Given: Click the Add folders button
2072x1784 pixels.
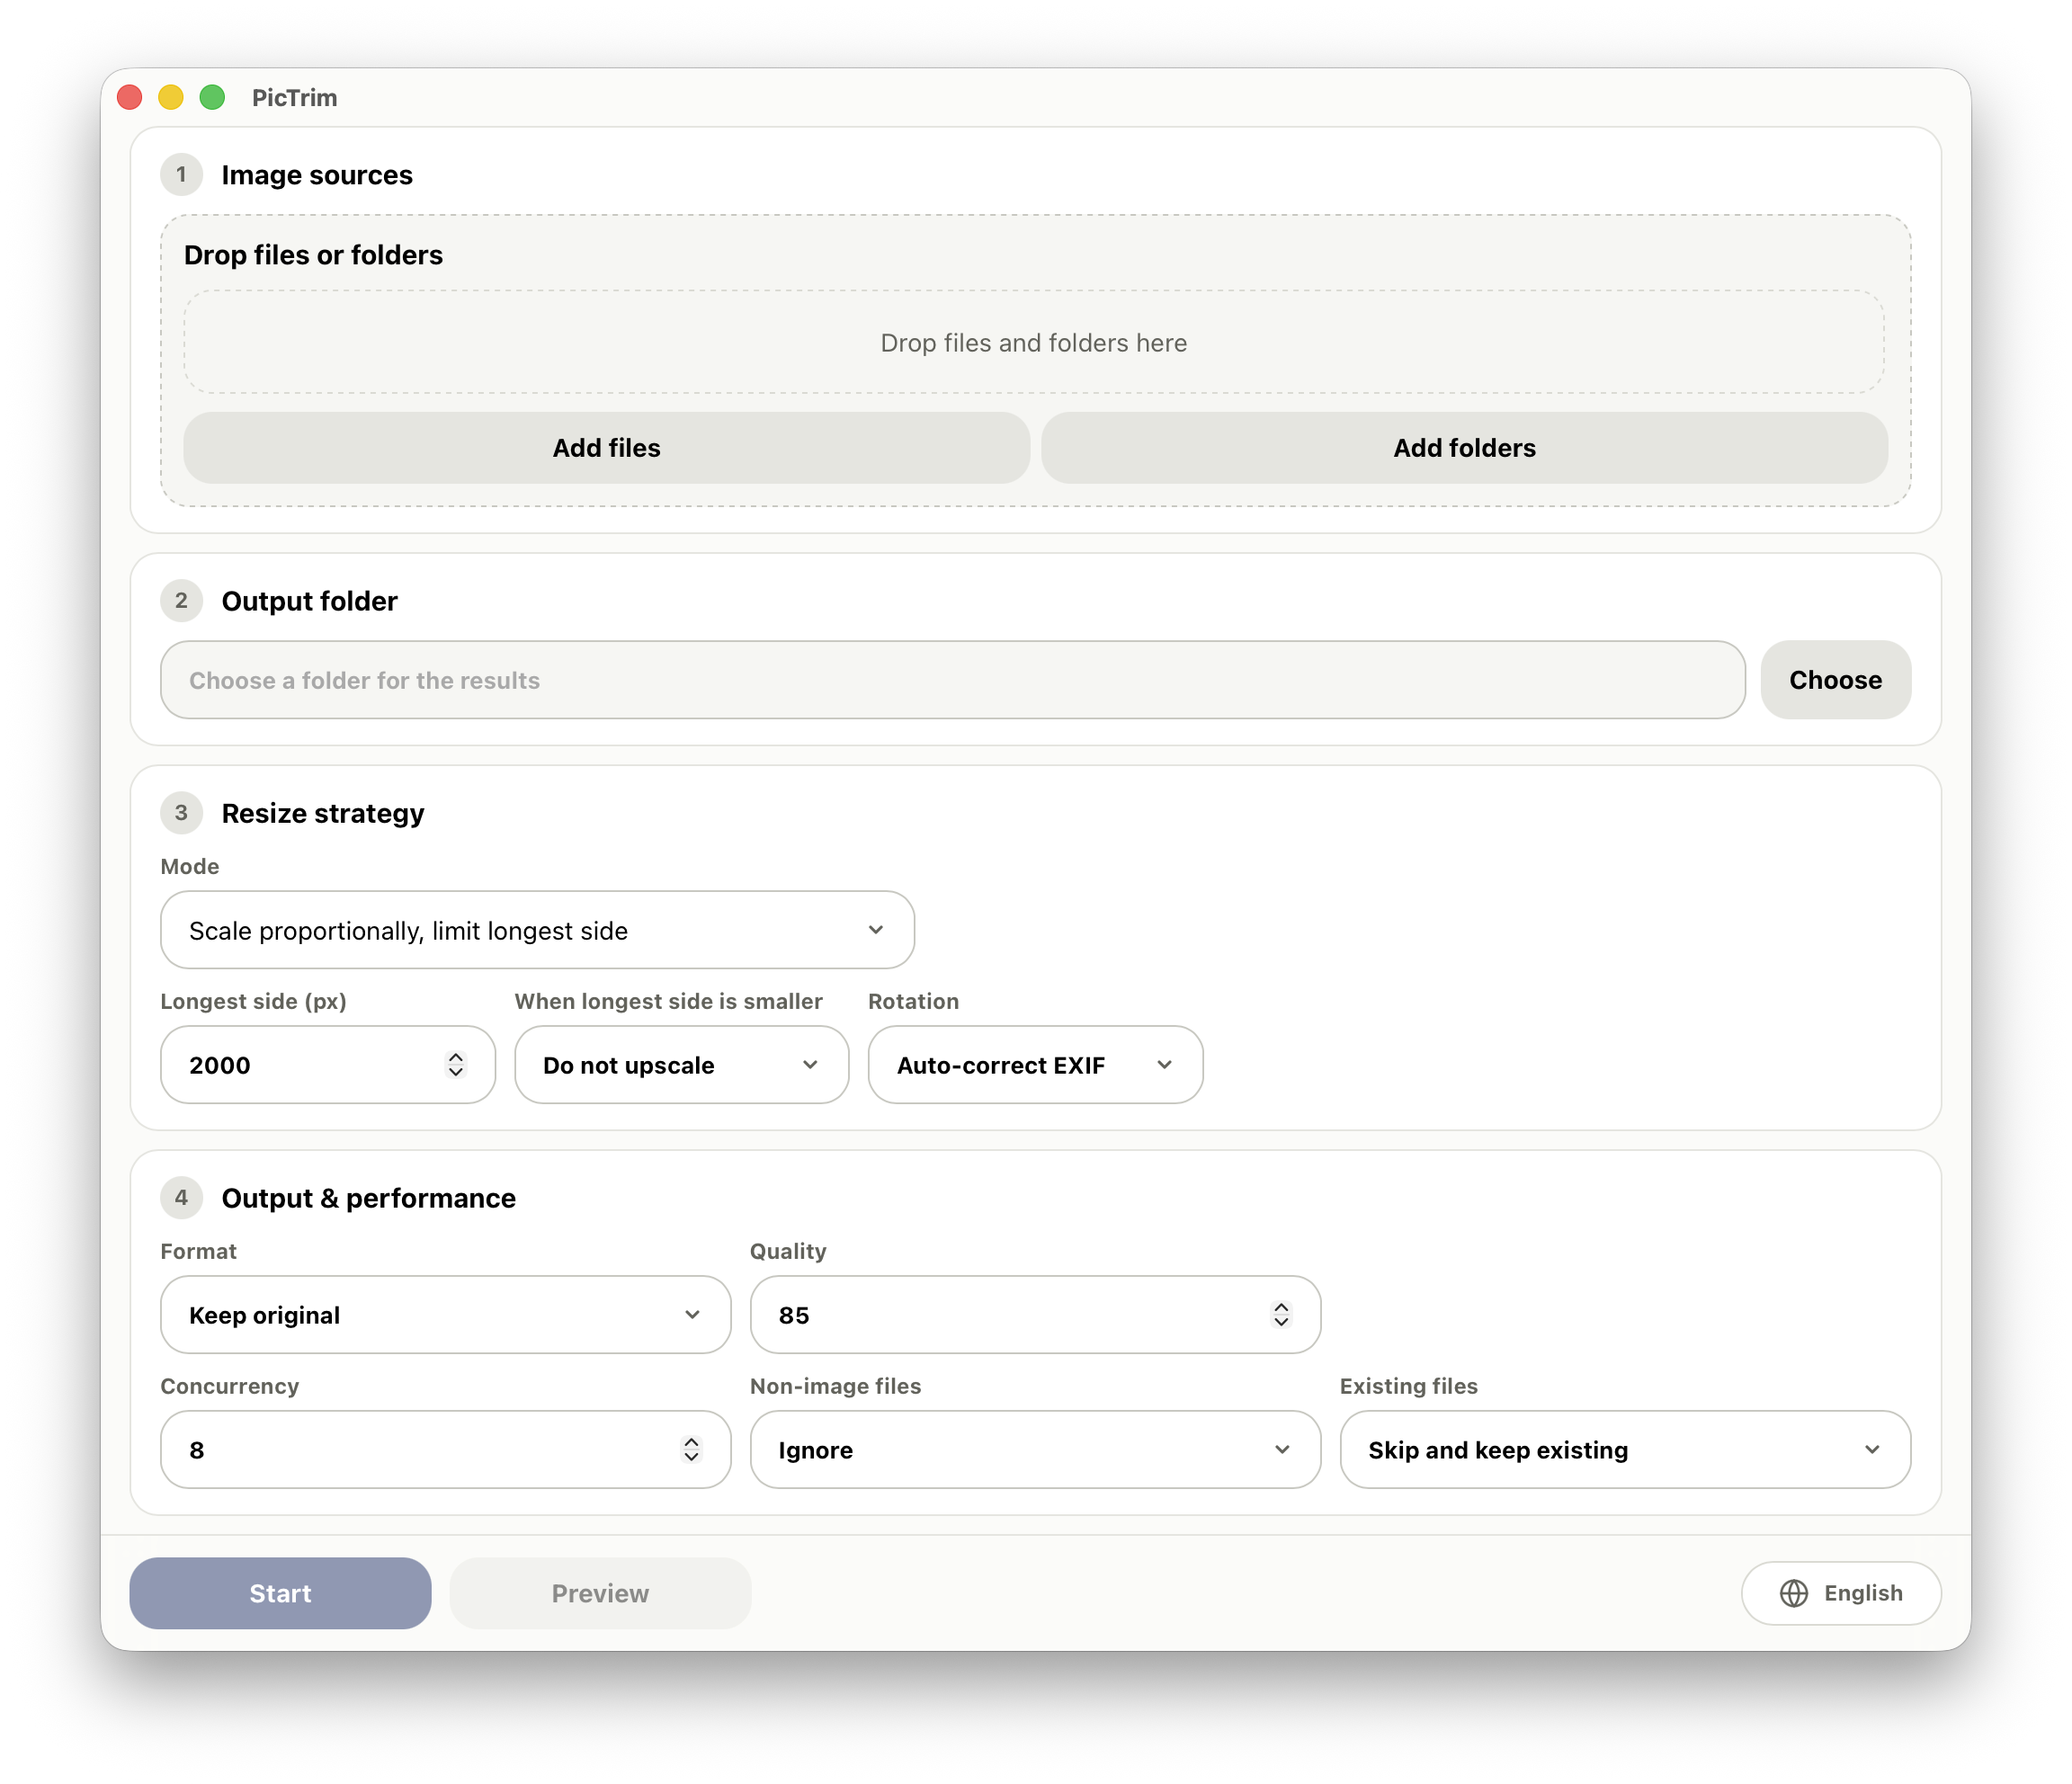Looking at the screenshot, I should tap(1465, 448).
